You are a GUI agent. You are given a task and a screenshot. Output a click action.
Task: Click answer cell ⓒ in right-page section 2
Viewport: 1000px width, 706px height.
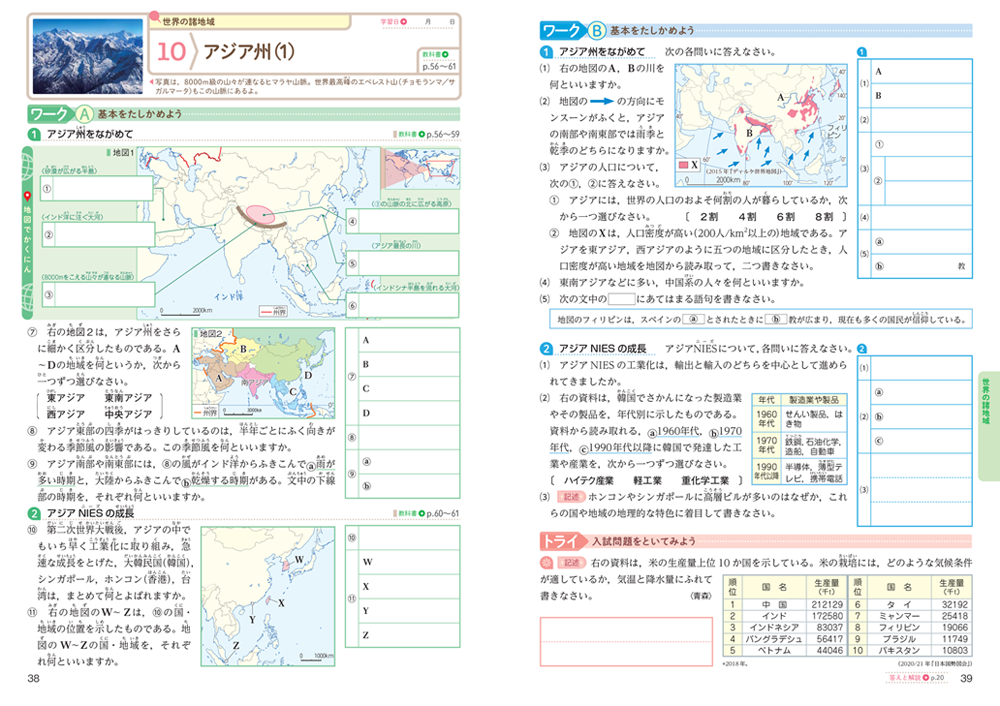[921, 441]
